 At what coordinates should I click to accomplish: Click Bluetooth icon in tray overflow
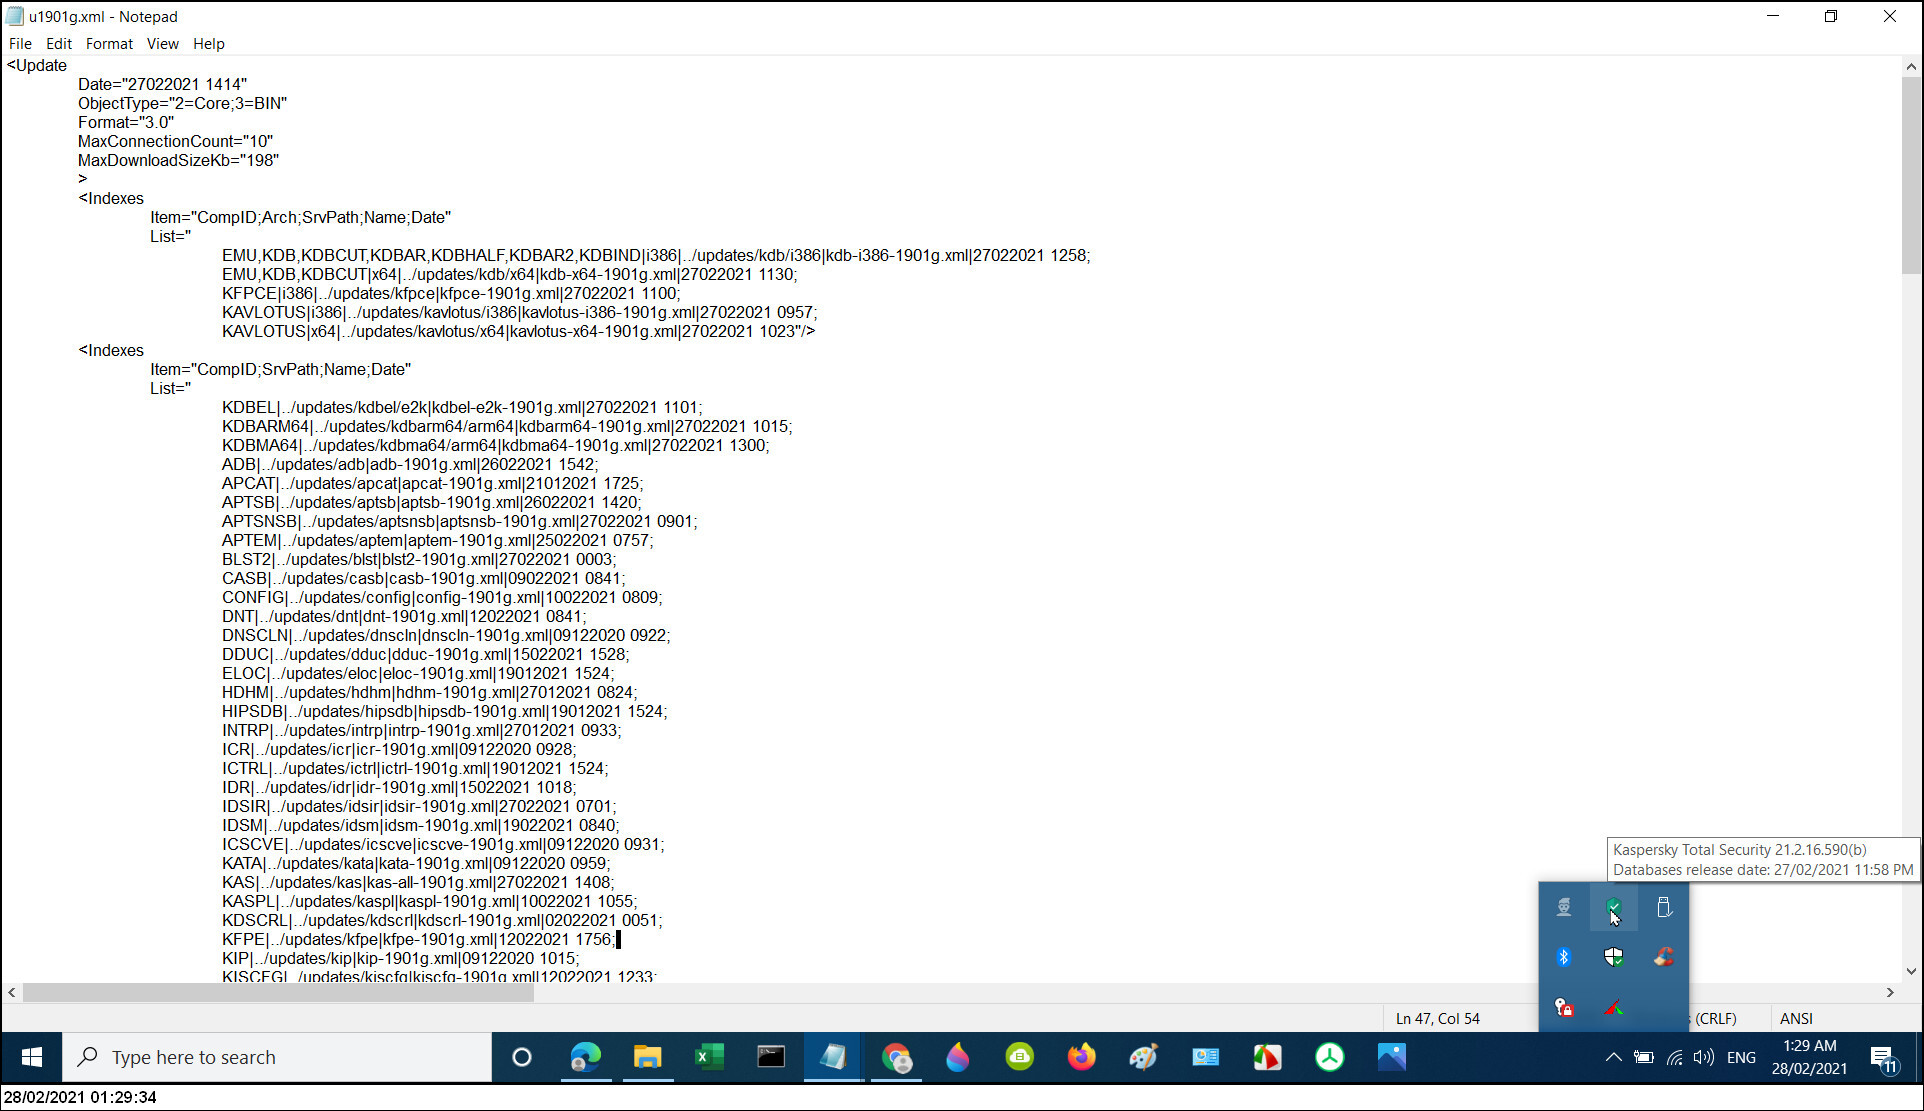(1564, 957)
